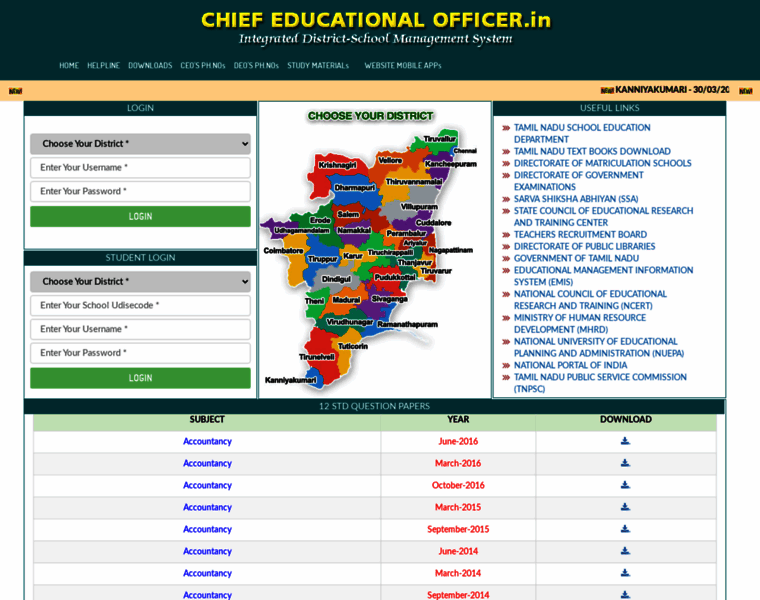Select Pudukkottai district on the map
This screenshot has width=760, height=600.
(395, 277)
